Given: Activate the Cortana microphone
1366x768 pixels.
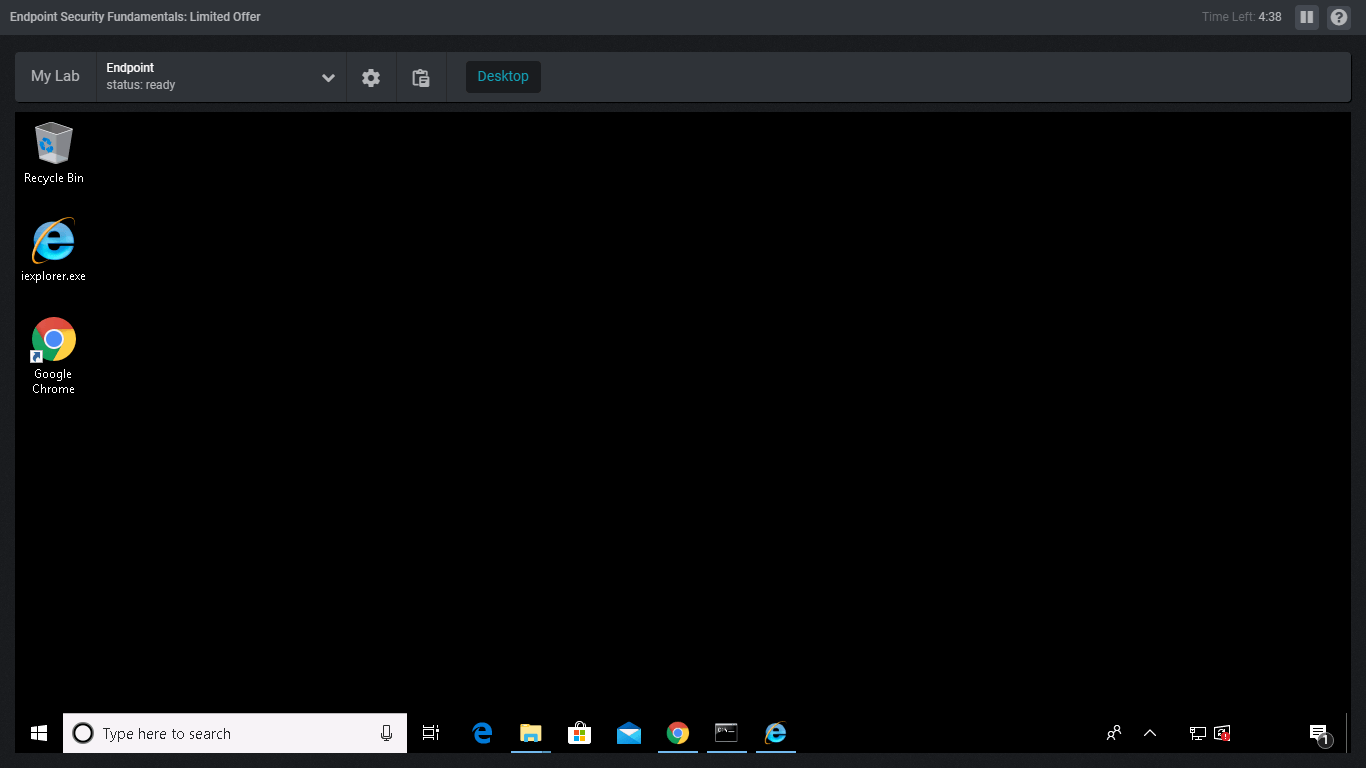Looking at the screenshot, I should point(387,733).
